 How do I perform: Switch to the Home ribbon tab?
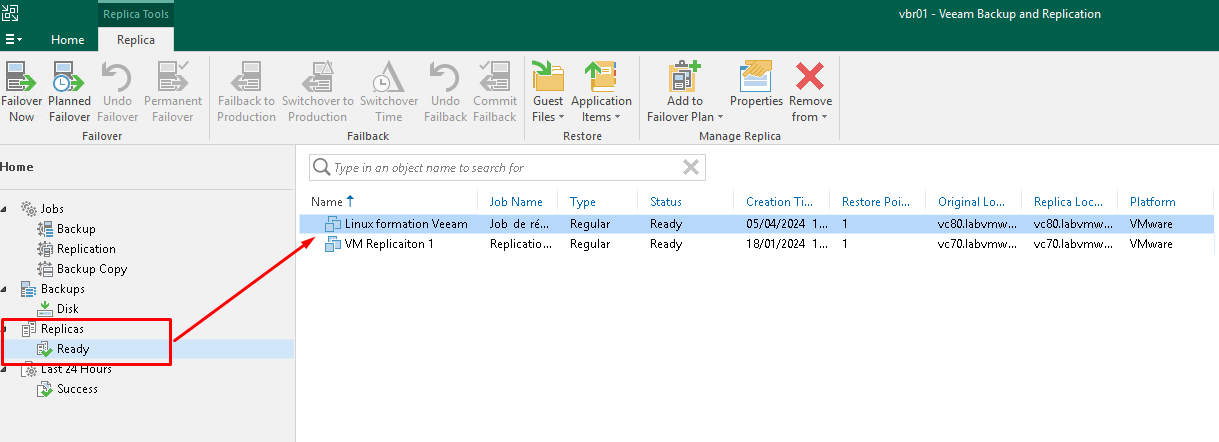point(68,40)
